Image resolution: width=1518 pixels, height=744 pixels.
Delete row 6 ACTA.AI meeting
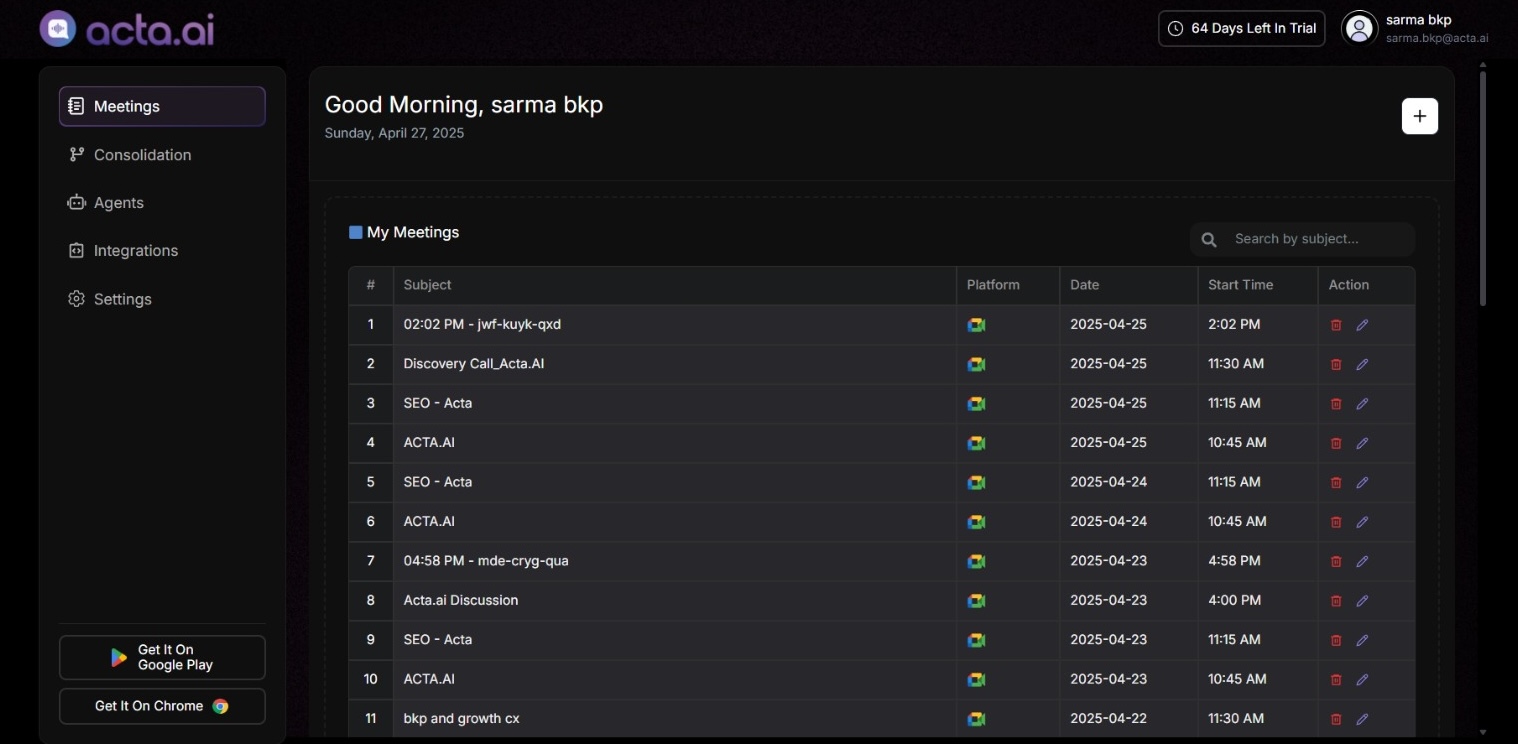tap(1336, 522)
